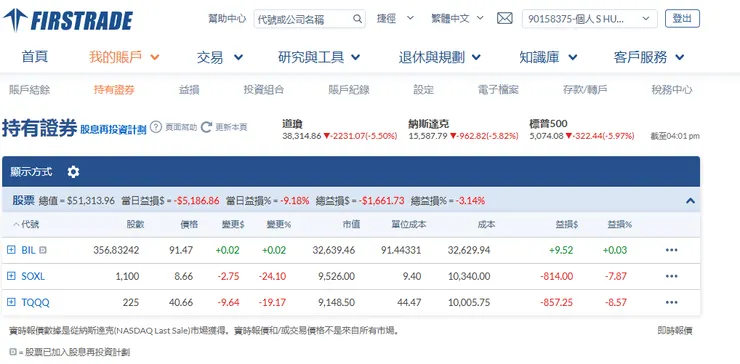Image resolution: width=740 pixels, height=364 pixels.
Task: Open display settings gear icon
Action: click(73, 172)
